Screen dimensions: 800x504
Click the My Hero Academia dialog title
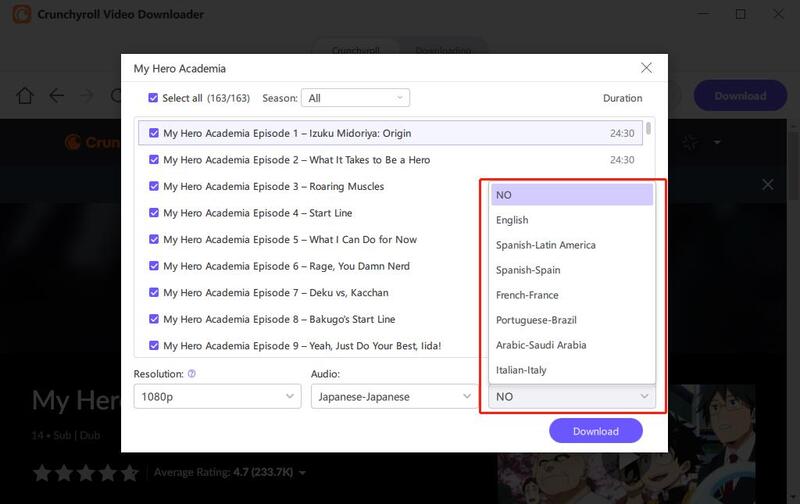180,68
